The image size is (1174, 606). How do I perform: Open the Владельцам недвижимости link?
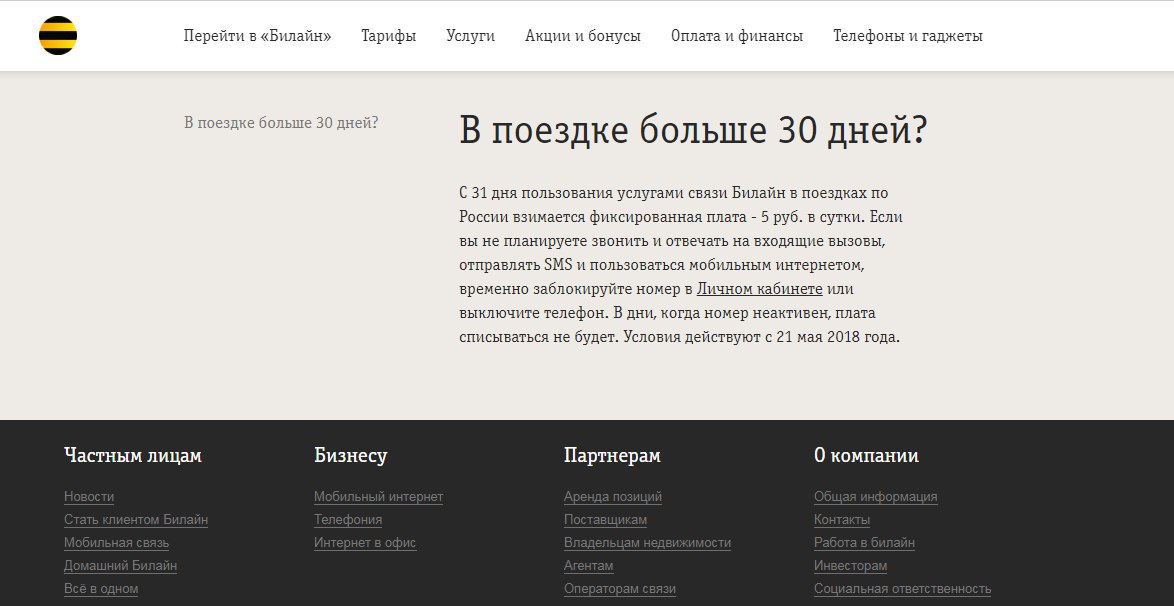647,543
